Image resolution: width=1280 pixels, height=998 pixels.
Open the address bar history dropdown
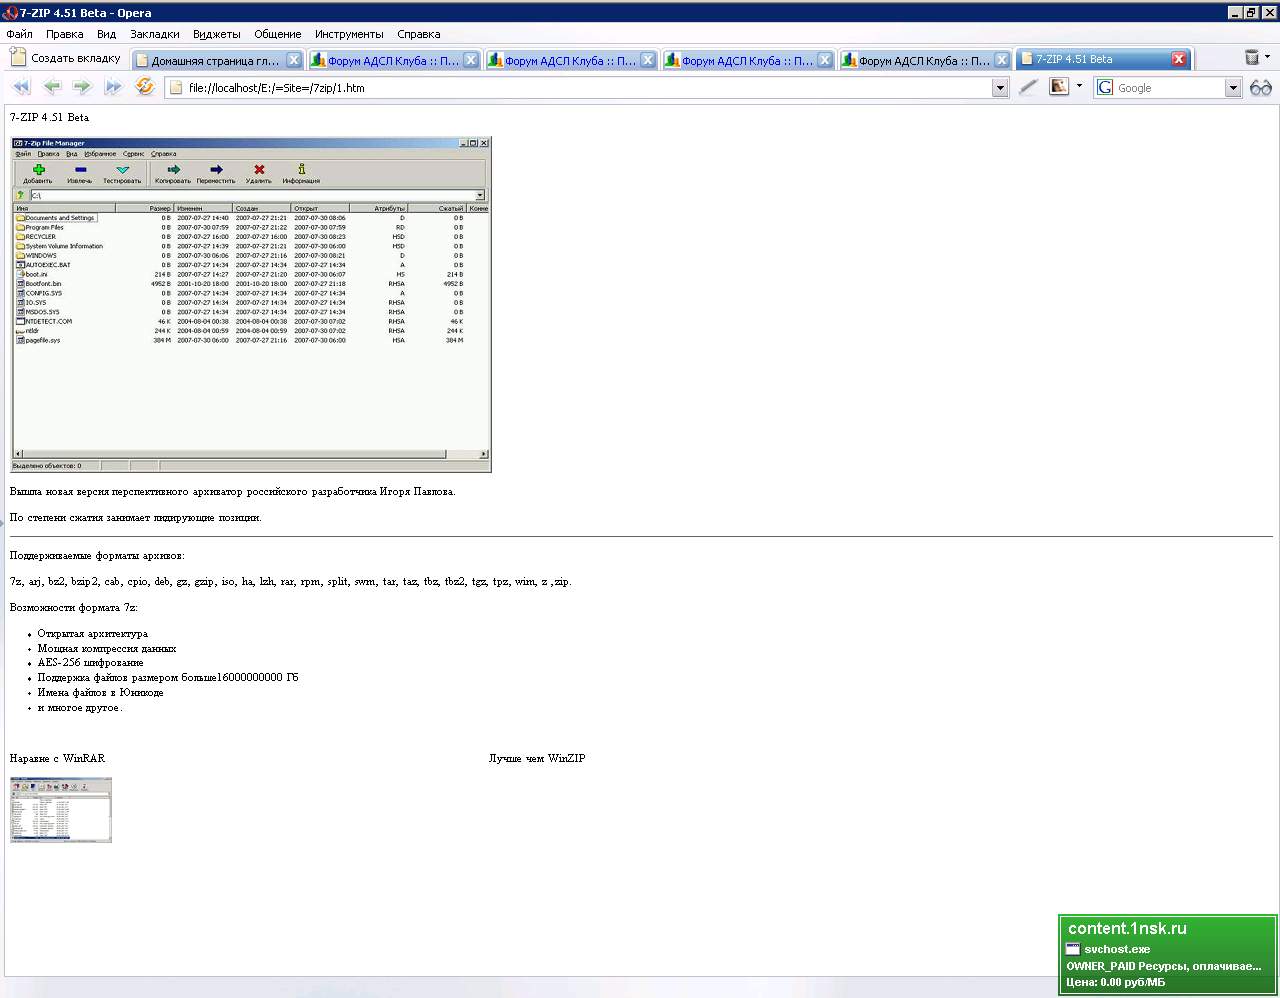1000,88
